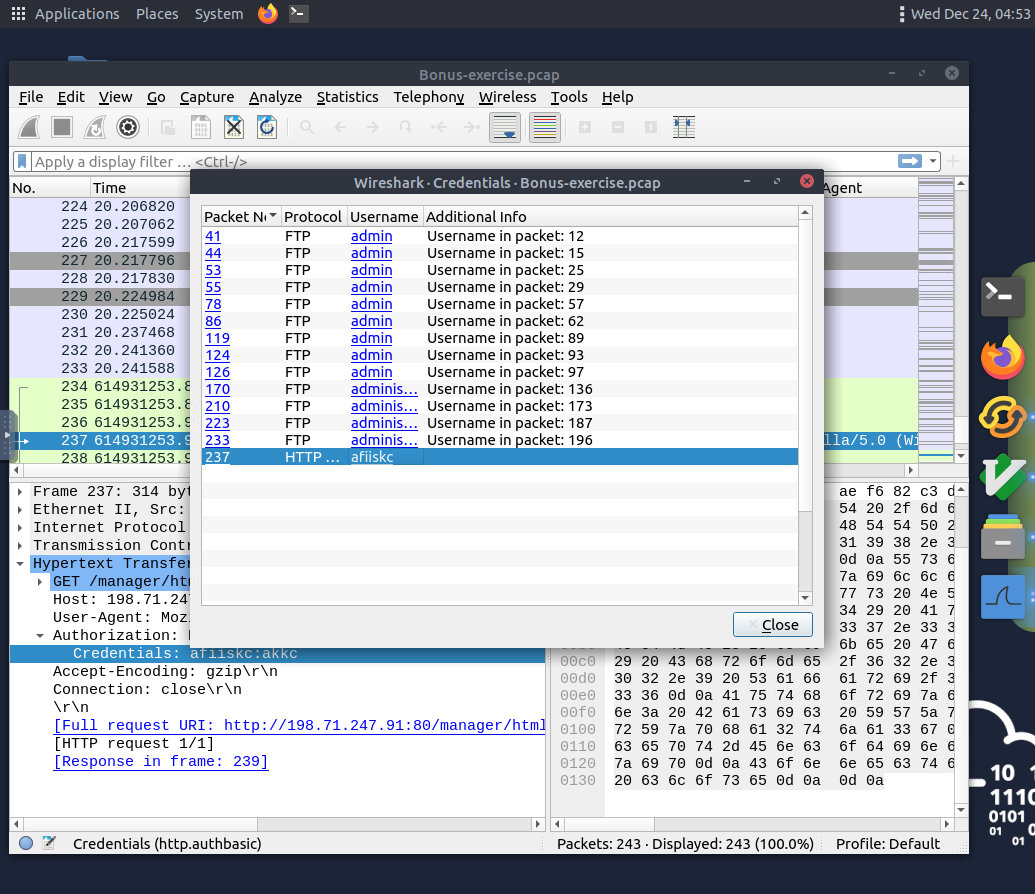The width and height of the screenshot is (1035, 894).
Task: Open packet 41 link in Credentials
Action: [213, 236]
